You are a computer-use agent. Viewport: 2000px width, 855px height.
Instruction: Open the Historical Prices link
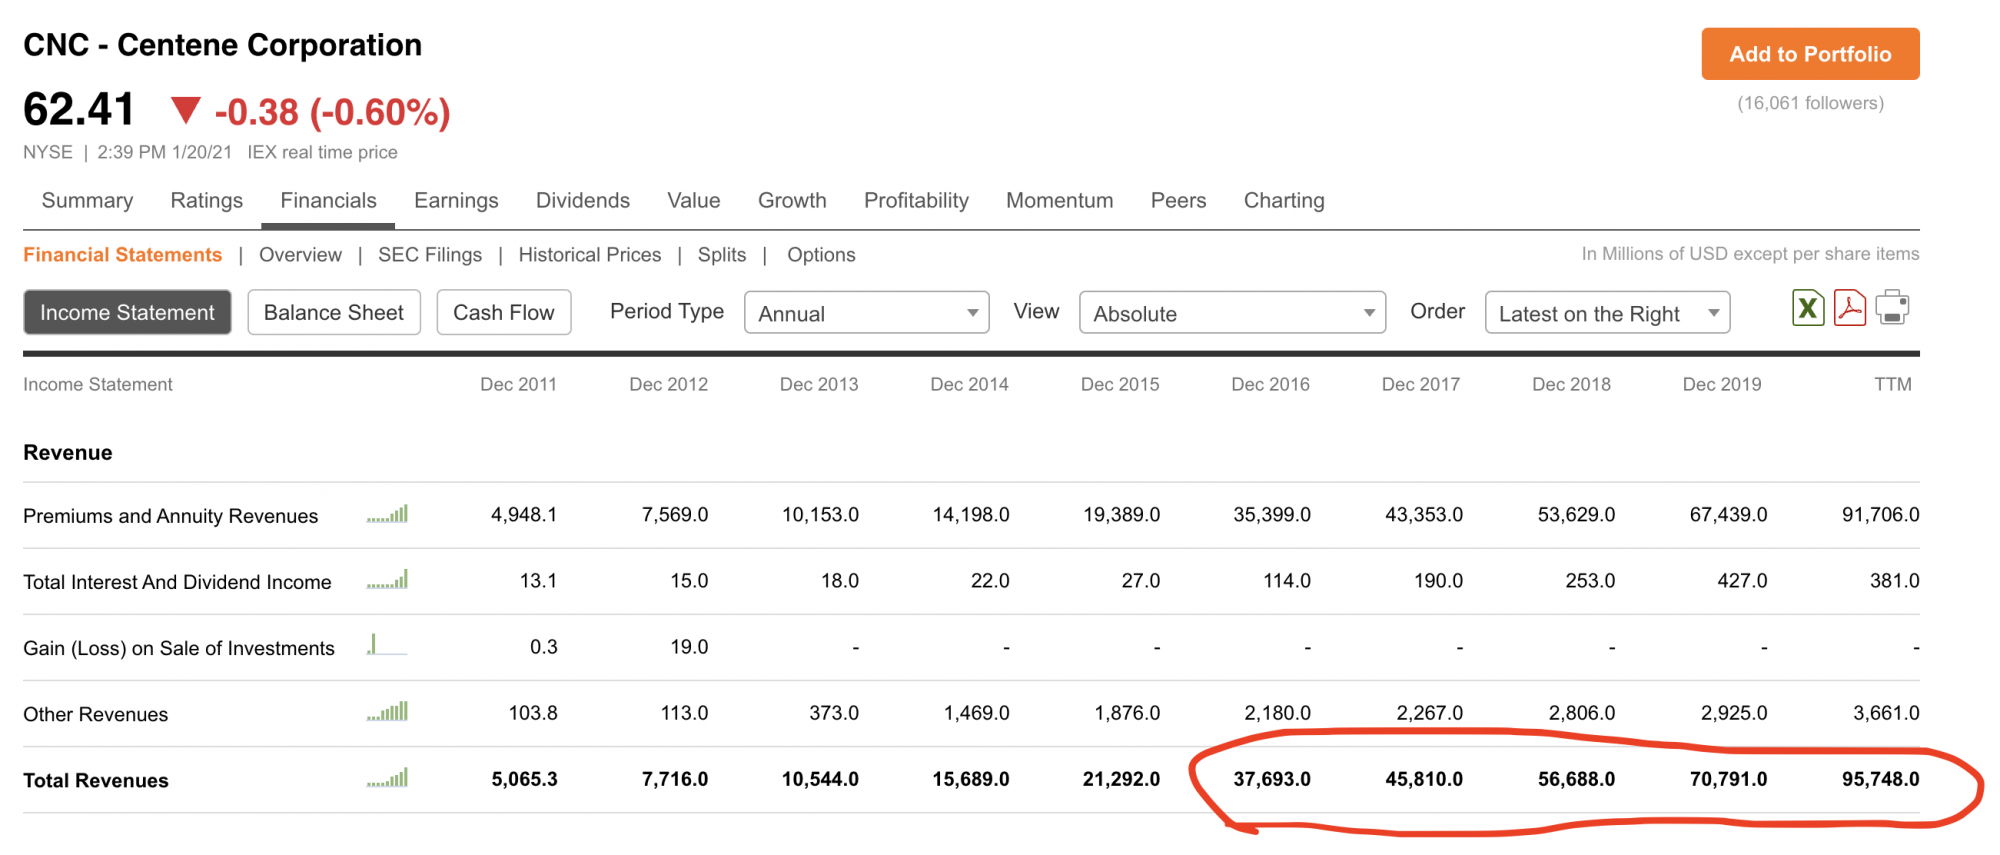coord(590,255)
